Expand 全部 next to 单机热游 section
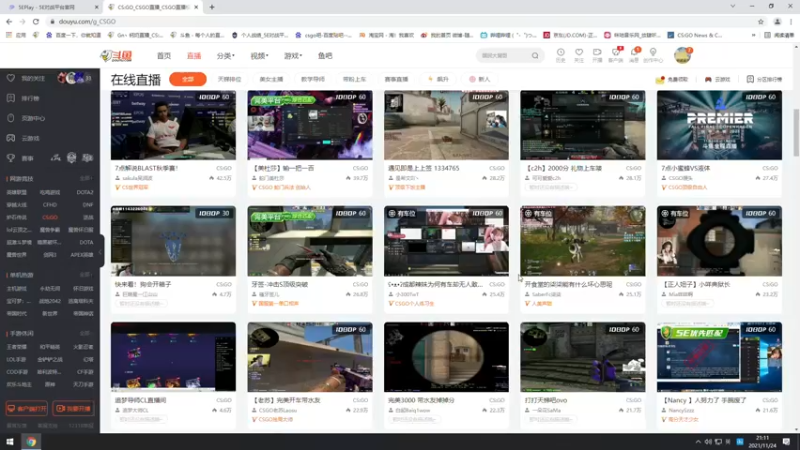This screenshot has height=450, width=800. 86,274
